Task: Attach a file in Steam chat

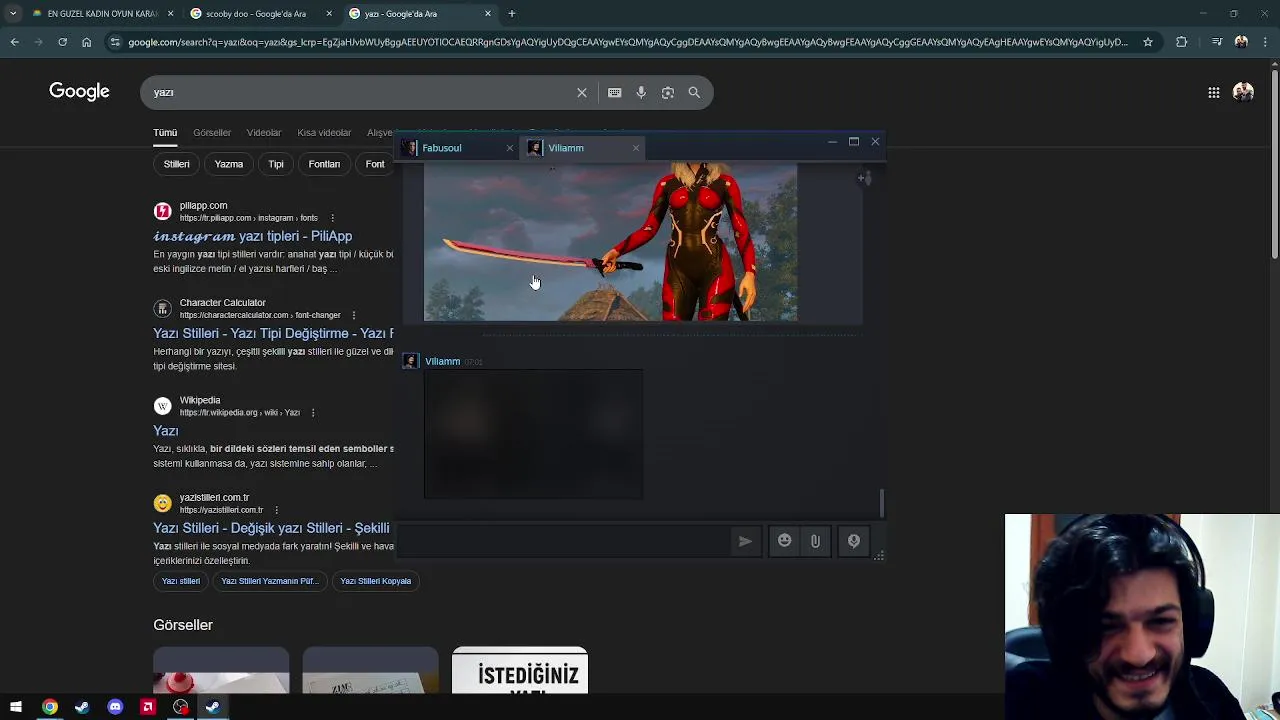Action: coord(815,541)
